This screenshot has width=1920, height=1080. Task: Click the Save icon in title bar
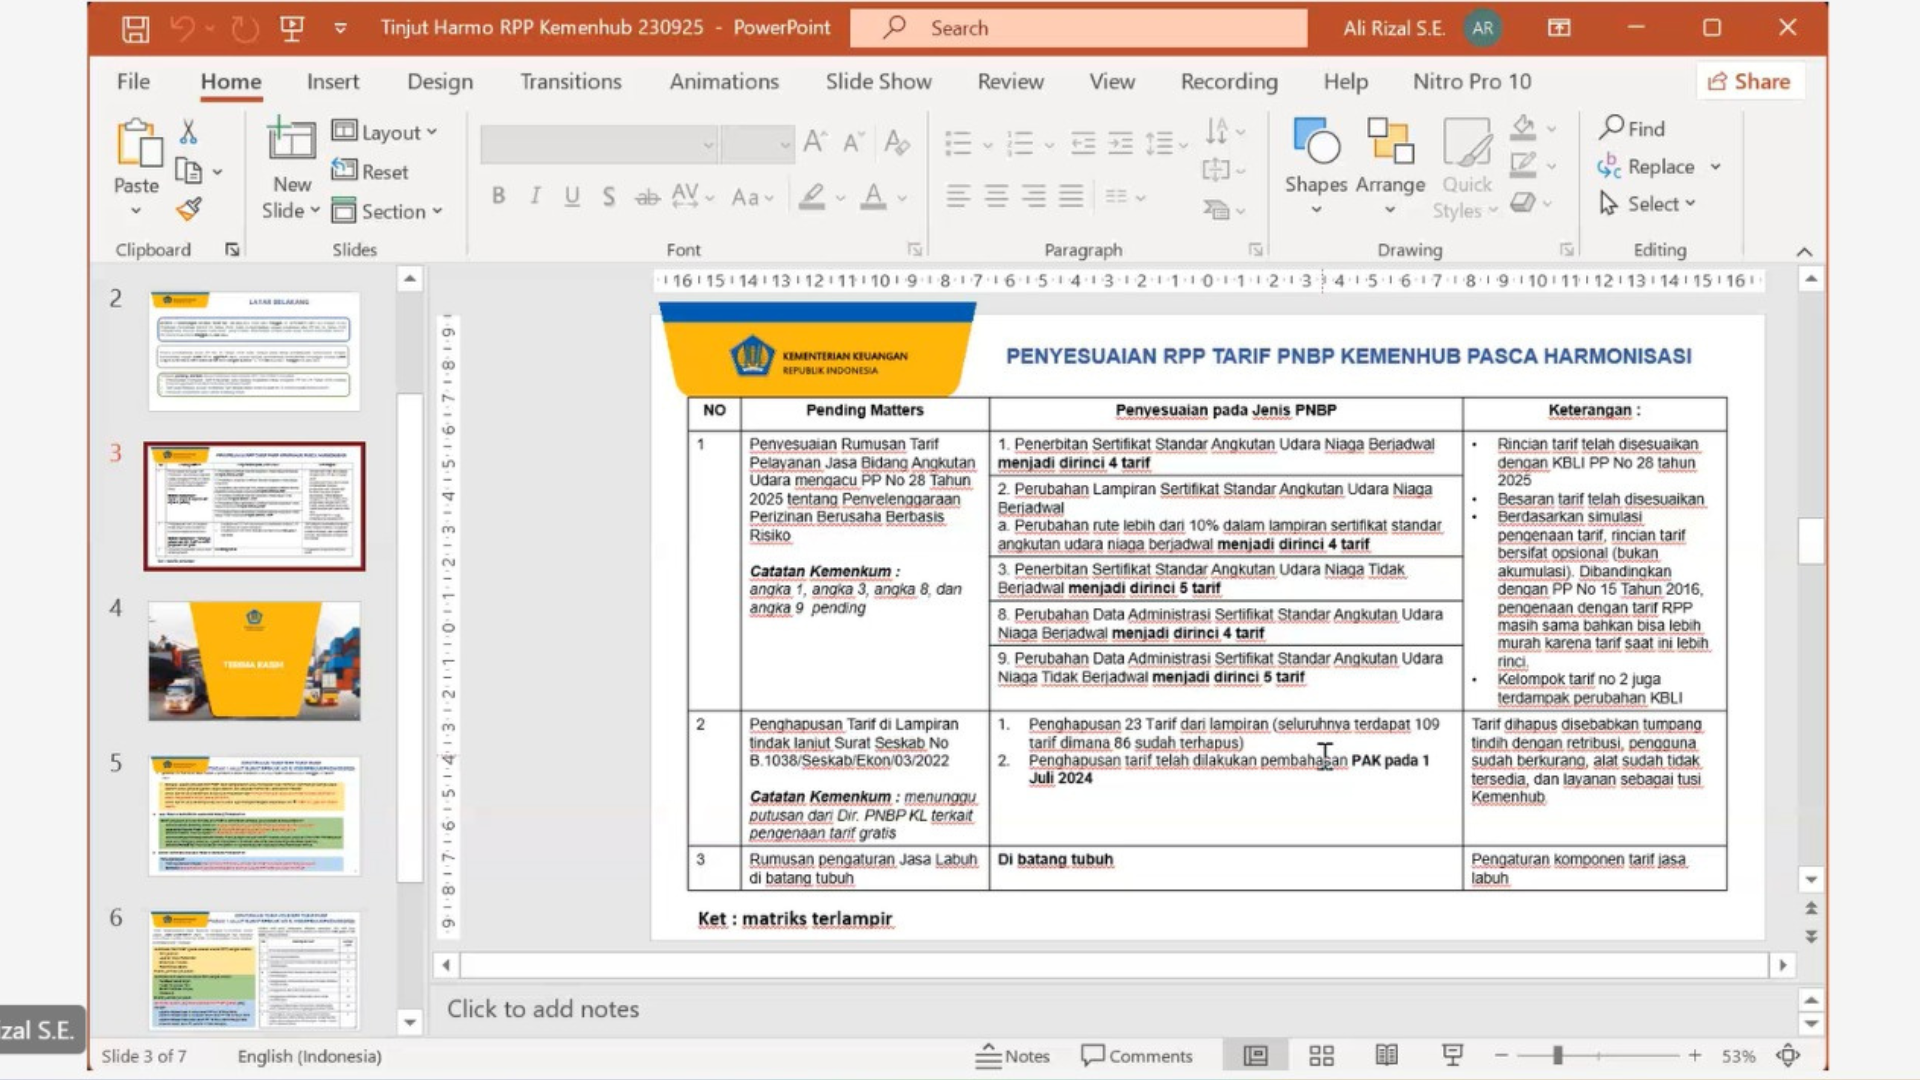coord(135,28)
